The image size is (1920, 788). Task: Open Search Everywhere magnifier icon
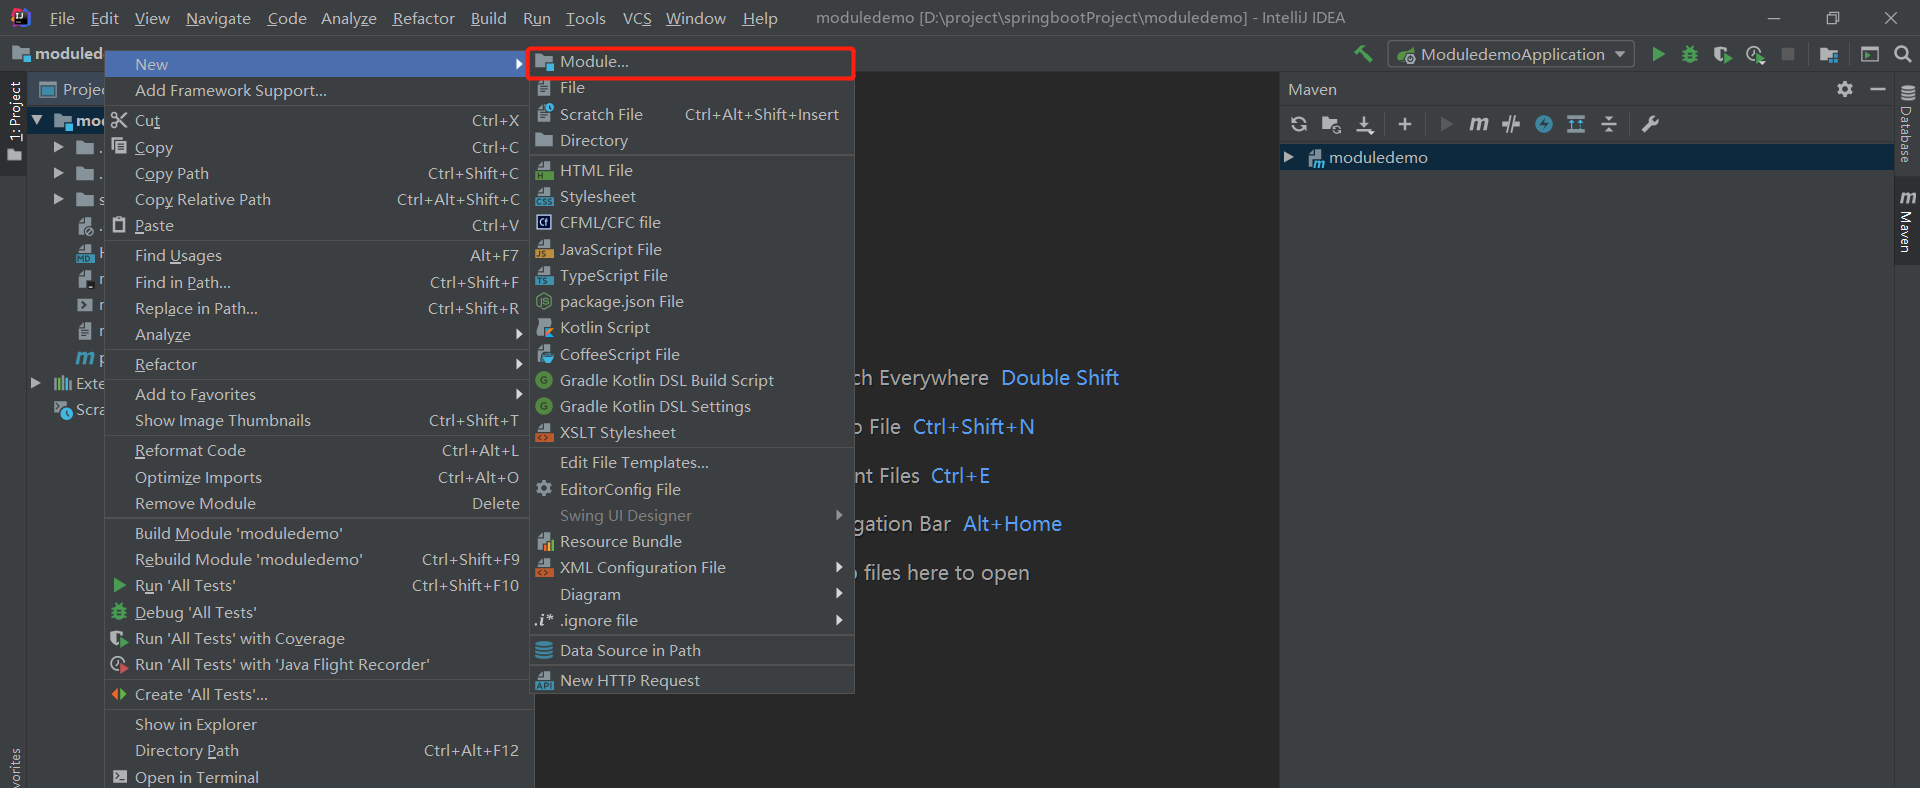(1903, 54)
